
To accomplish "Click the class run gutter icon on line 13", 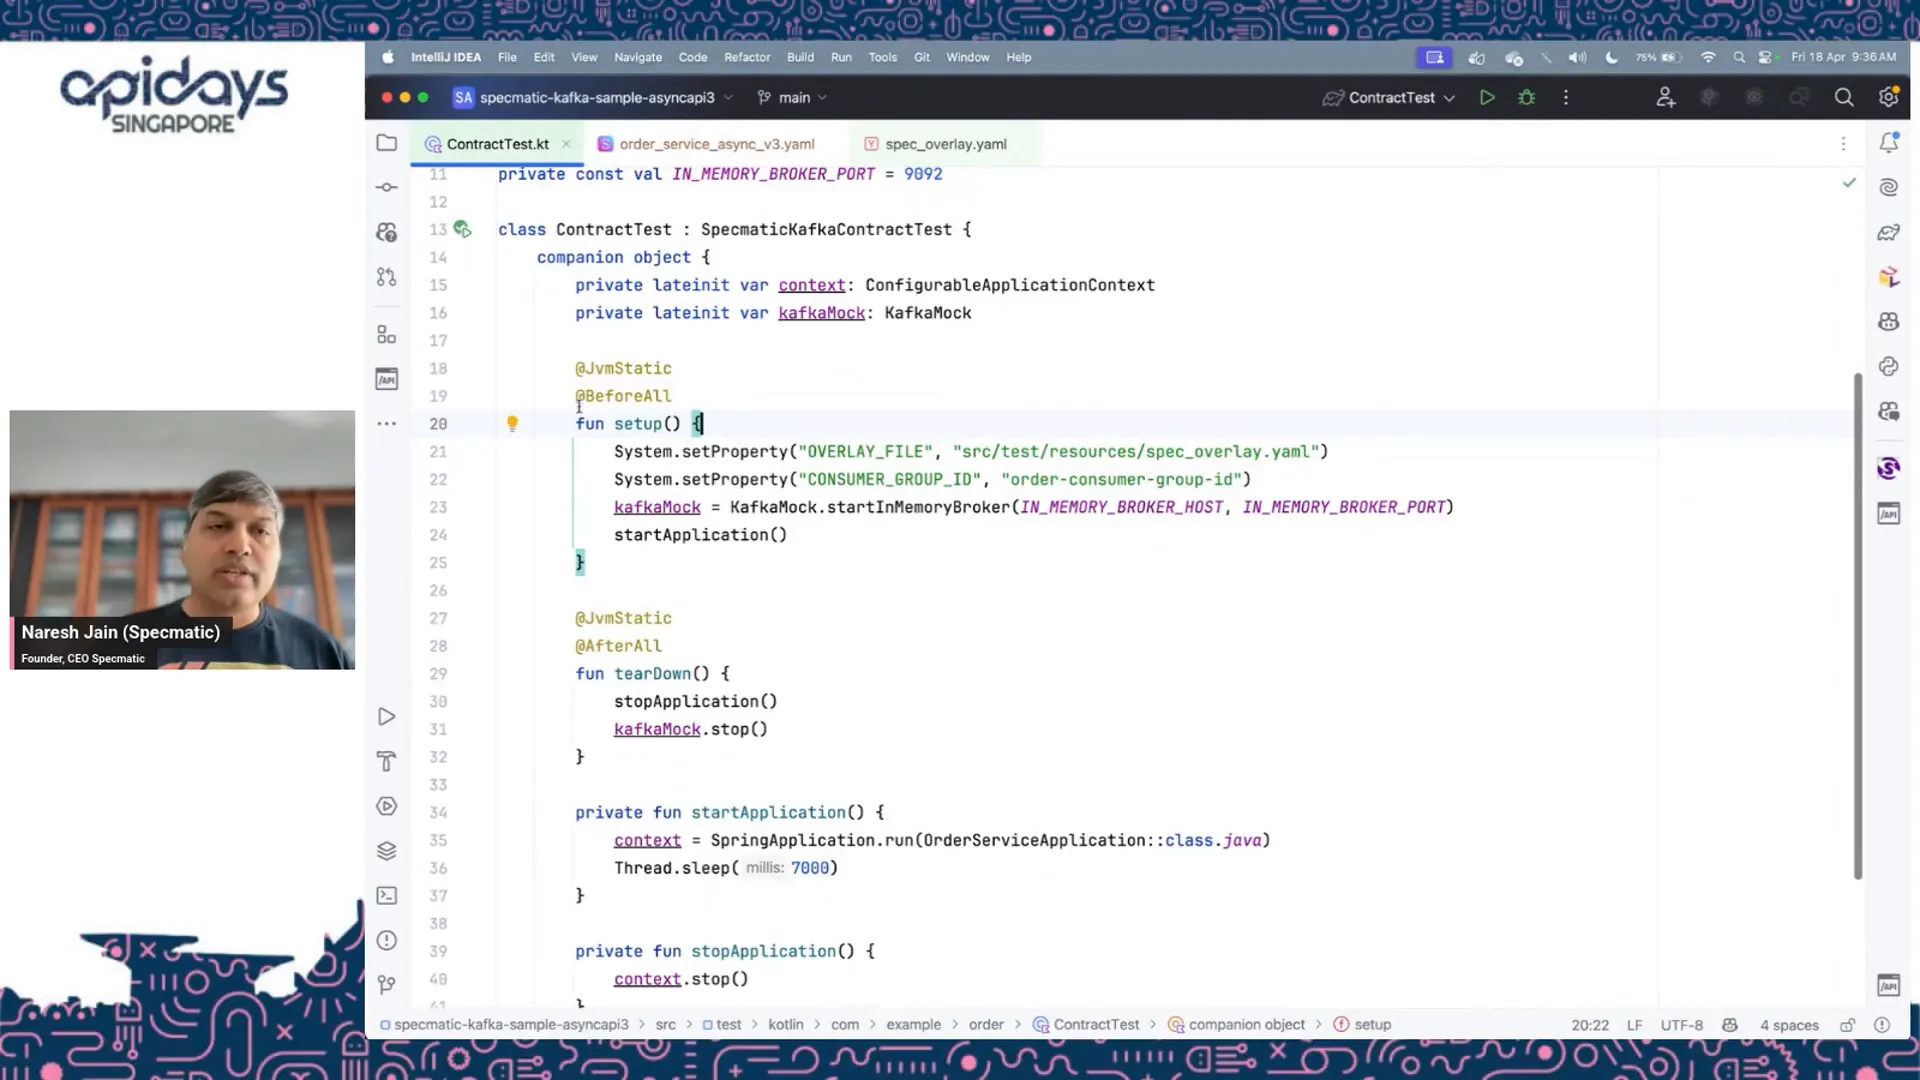I will 462,229.
